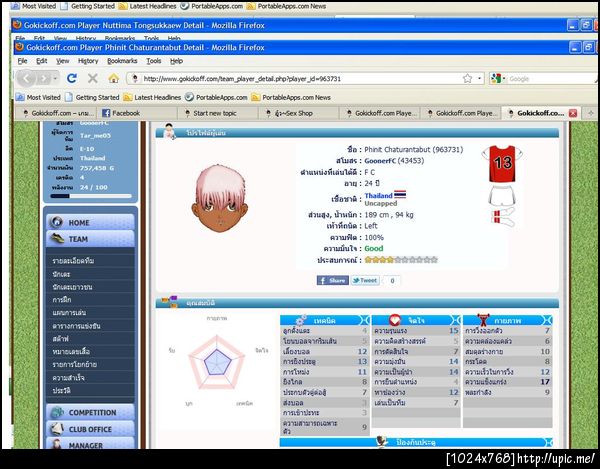Open the bookmark star dropdown arrow
Image resolution: width=600 pixels, height=469 pixels.
[x=479, y=79]
